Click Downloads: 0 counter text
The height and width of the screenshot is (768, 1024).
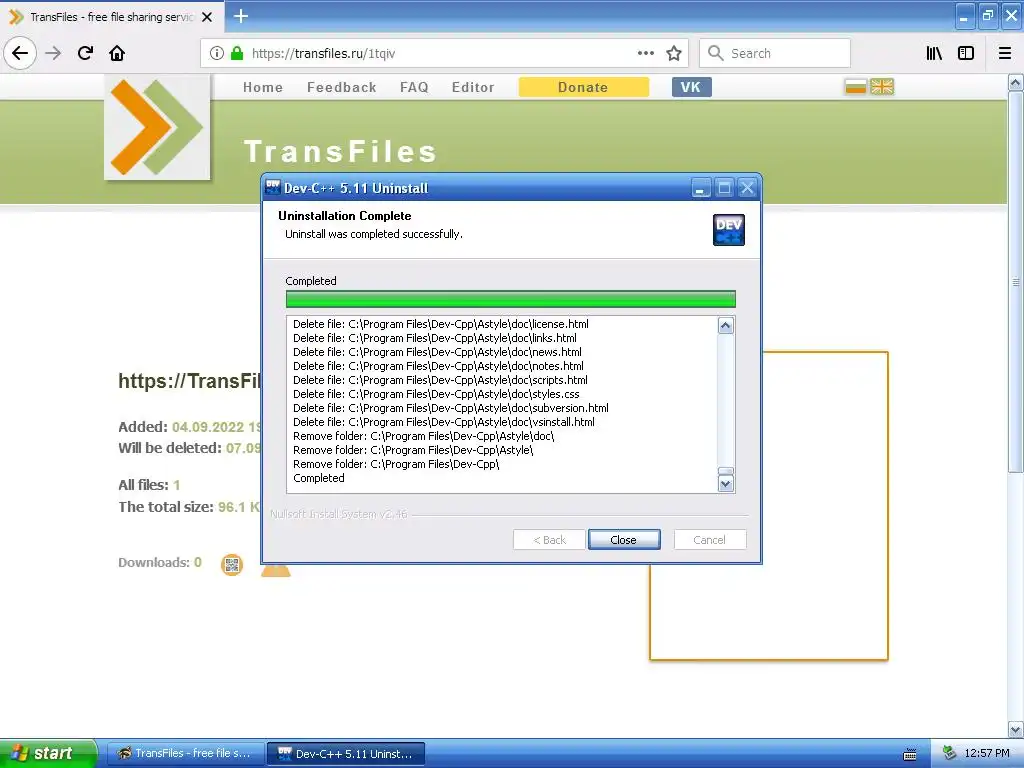click(x=160, y=562)
